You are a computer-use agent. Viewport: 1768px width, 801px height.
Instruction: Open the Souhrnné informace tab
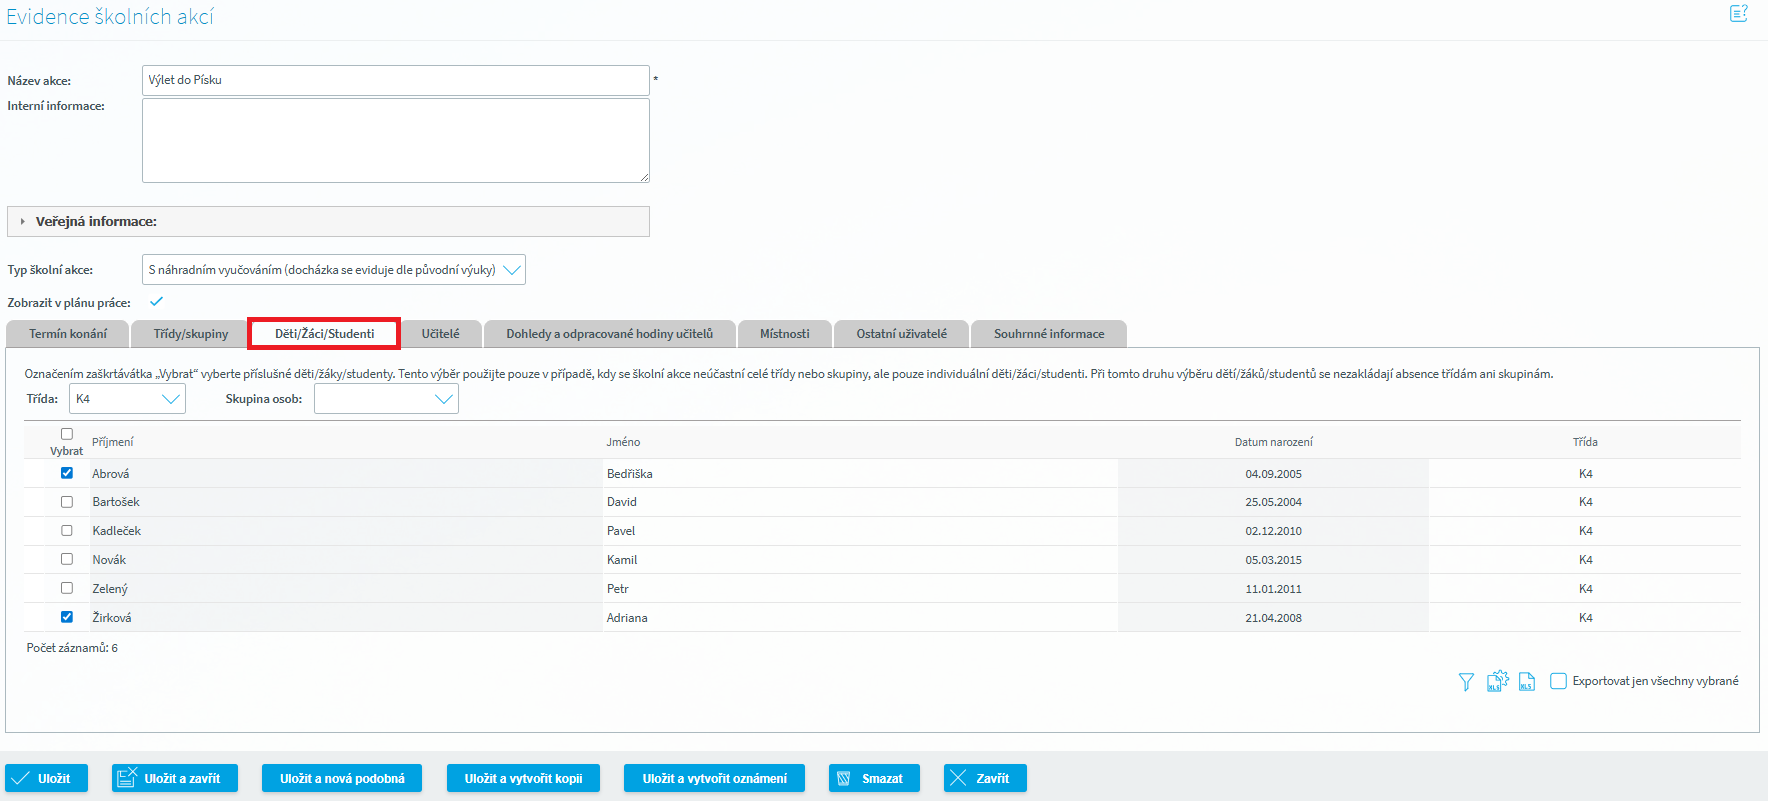pyautogui.click(x=1048, y=334)
